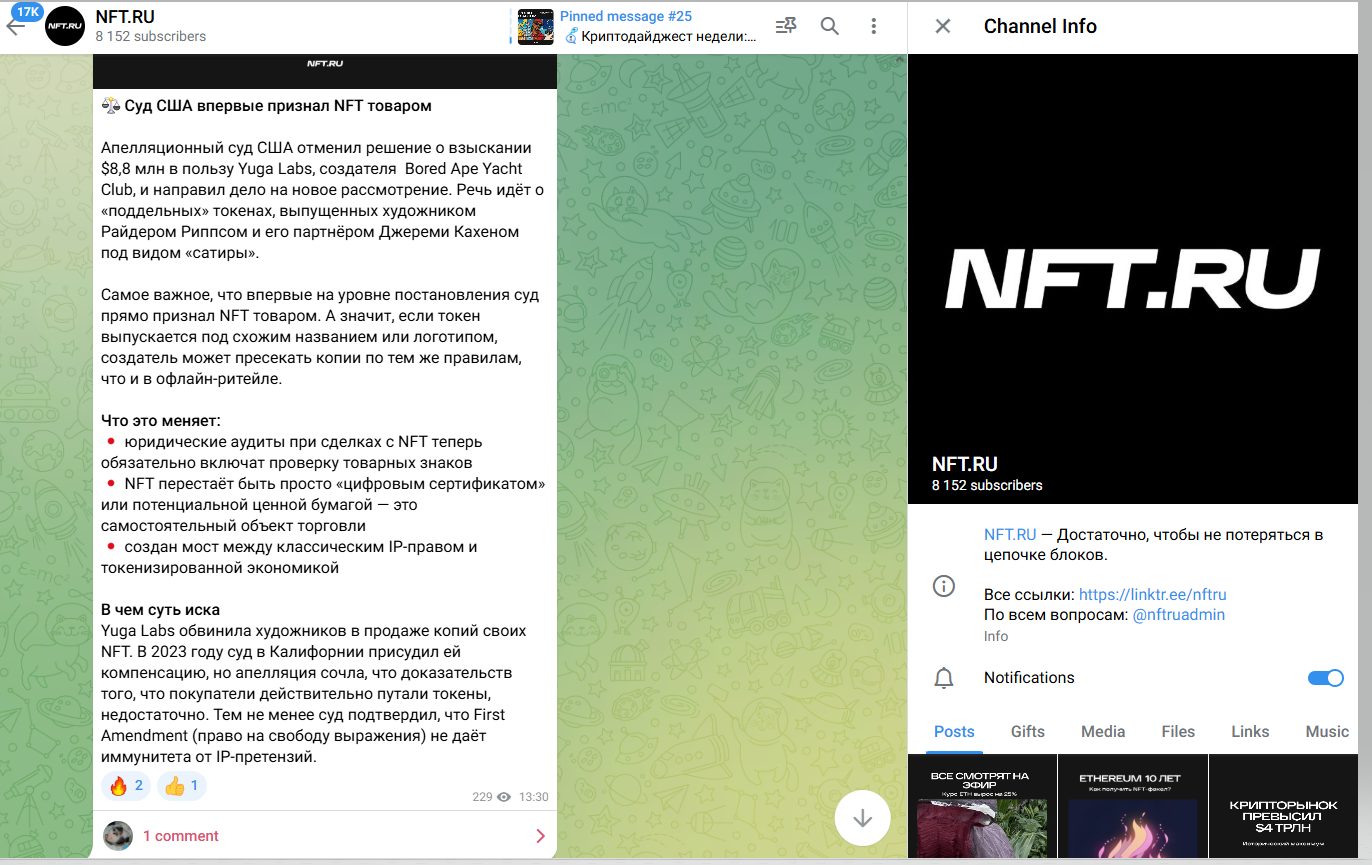
Task: Open NFT.RU channel avatar in header
Action: [66, 26]
